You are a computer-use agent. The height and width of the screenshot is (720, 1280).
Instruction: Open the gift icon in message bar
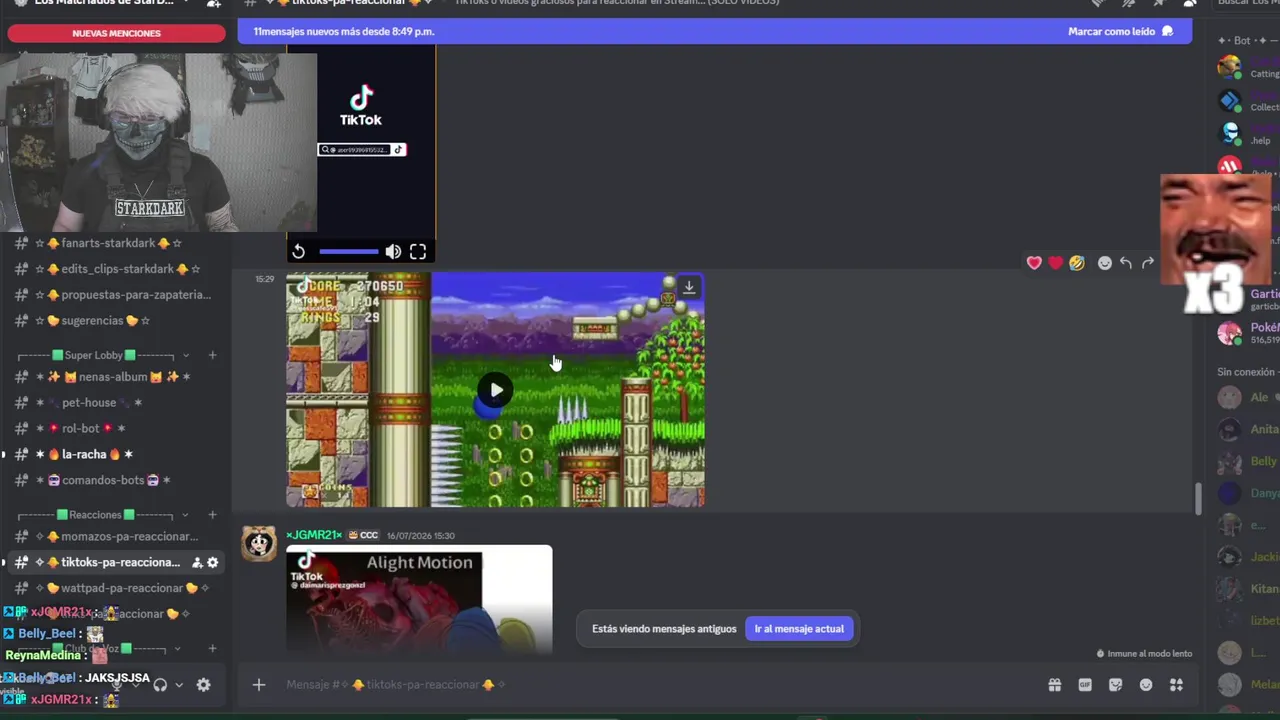tap(1054, 685)
